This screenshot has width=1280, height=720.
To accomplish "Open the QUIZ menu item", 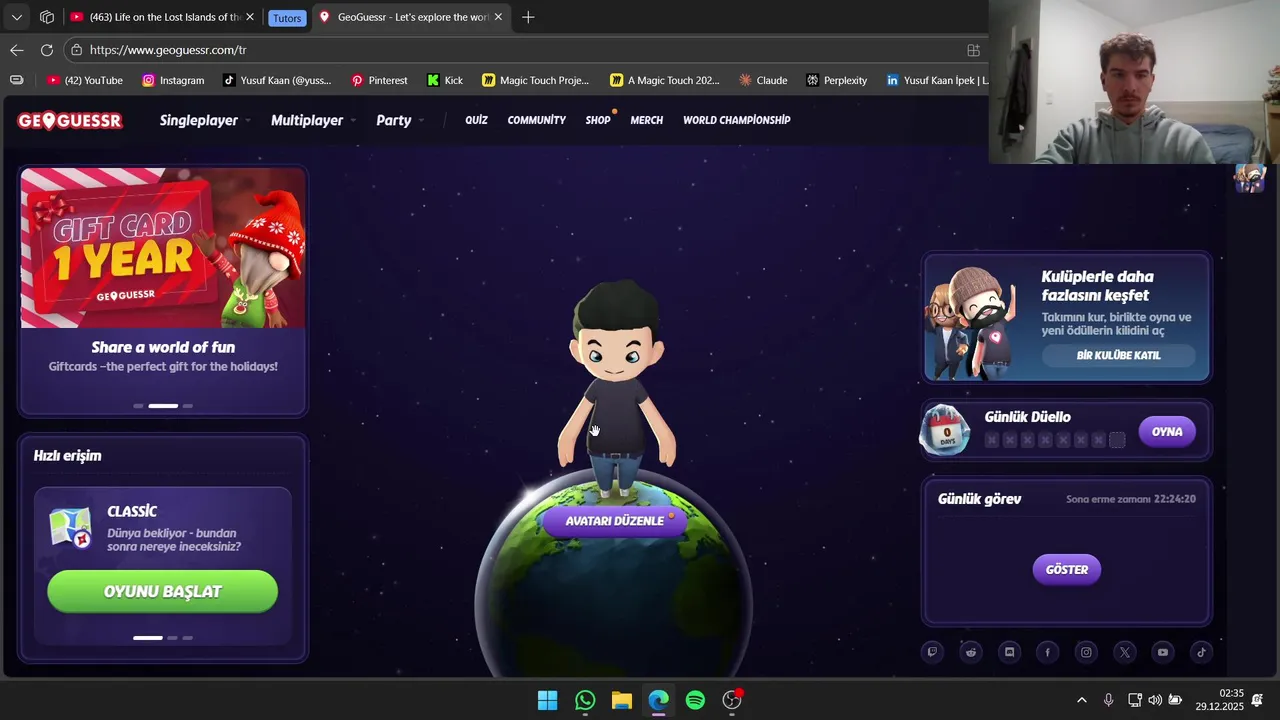I will pyautogui.click(x=476, y=120).
